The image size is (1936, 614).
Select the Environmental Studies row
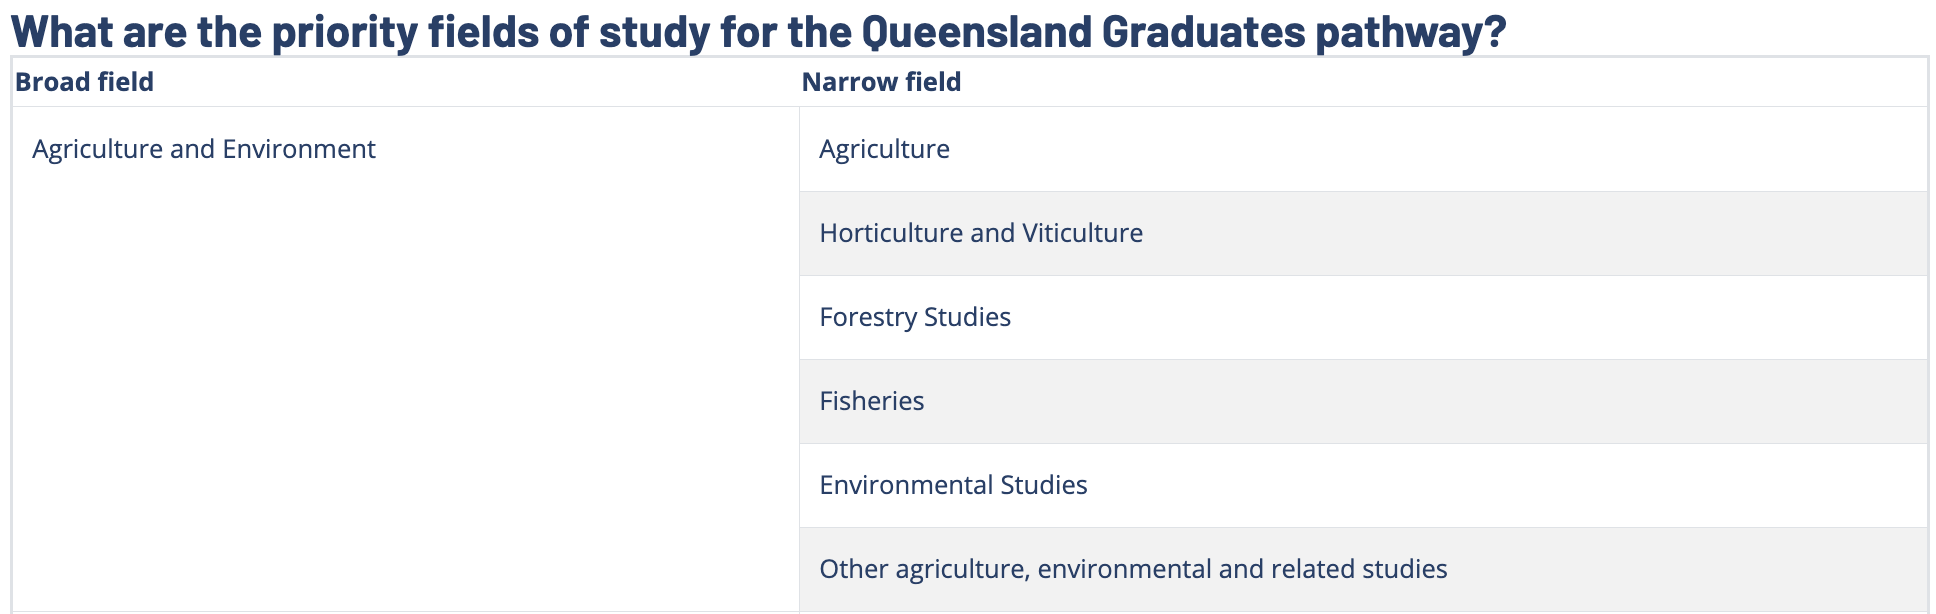(x=952, y=485)
